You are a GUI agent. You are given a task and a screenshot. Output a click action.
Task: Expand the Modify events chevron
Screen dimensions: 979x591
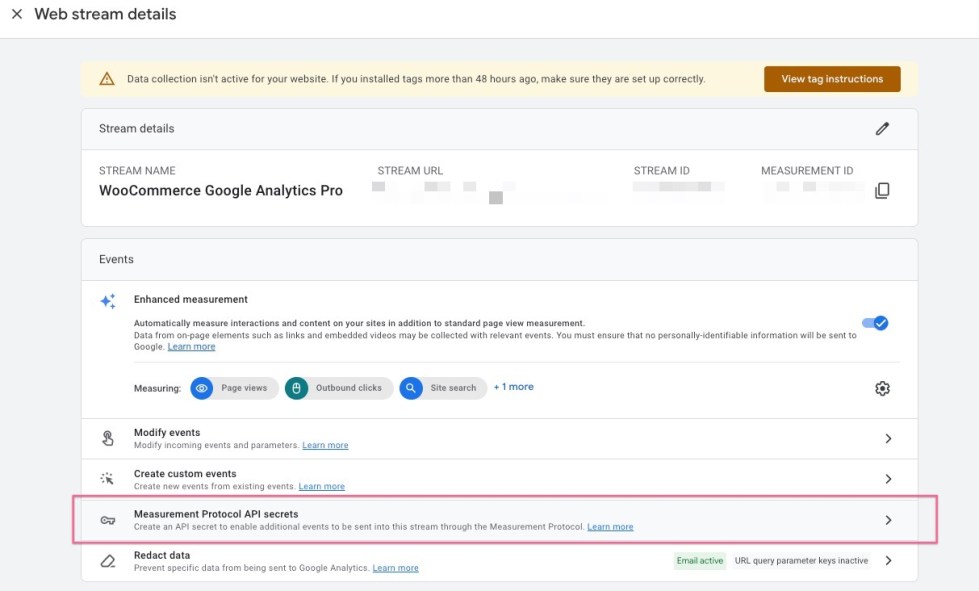[888, 438]
